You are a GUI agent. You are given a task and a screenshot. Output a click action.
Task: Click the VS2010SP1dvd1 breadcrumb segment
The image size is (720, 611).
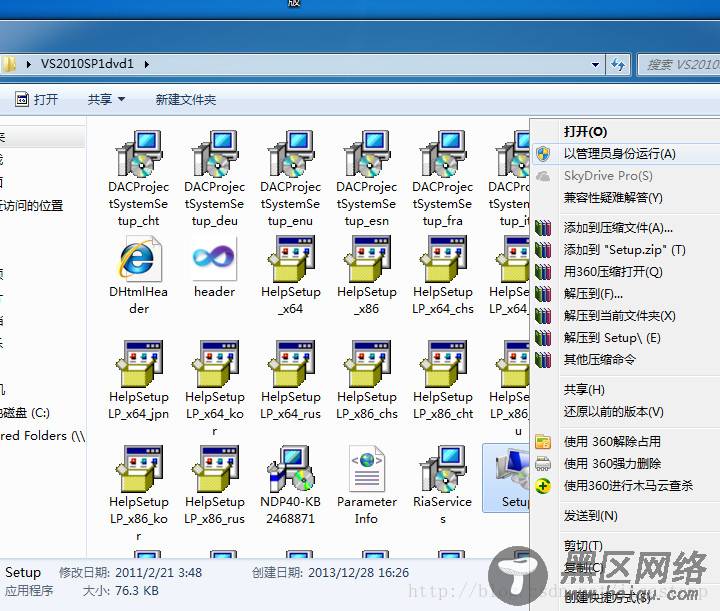pyautogui.click(x=87, y=64)
